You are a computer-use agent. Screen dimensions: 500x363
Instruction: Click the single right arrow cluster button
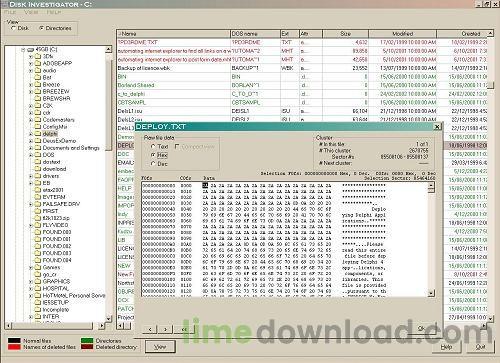click(165, 329)
